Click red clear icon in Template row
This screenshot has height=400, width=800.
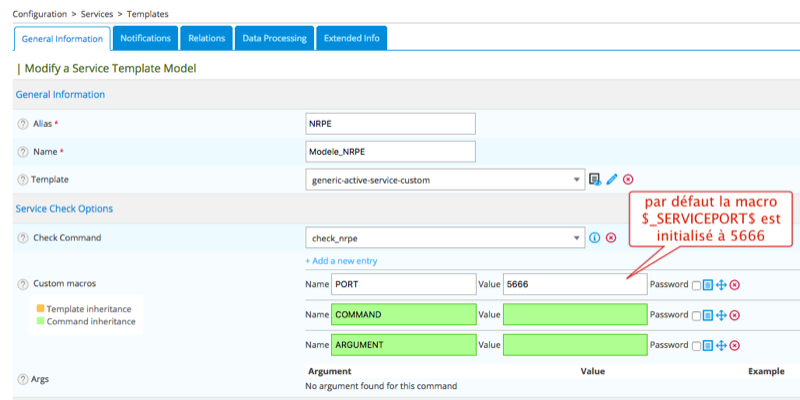point(628,179)
